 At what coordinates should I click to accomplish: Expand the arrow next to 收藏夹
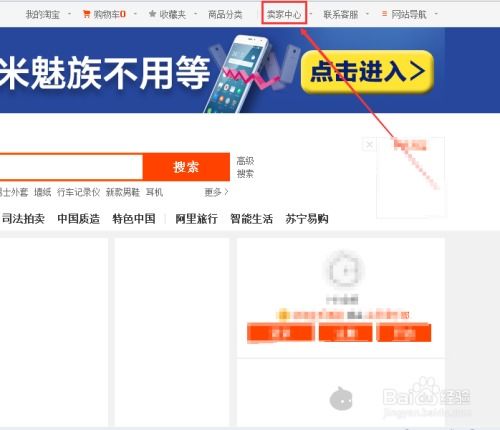click(195, 14)
